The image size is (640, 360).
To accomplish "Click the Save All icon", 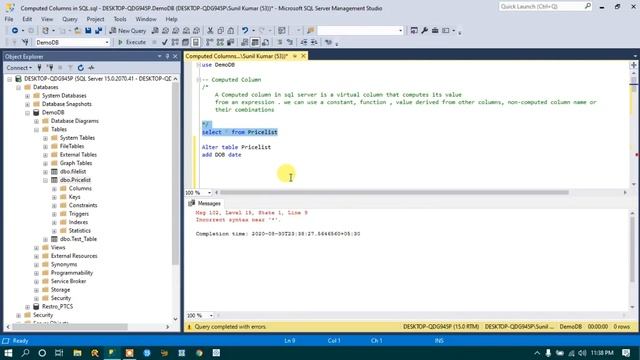I will point(98,31).
